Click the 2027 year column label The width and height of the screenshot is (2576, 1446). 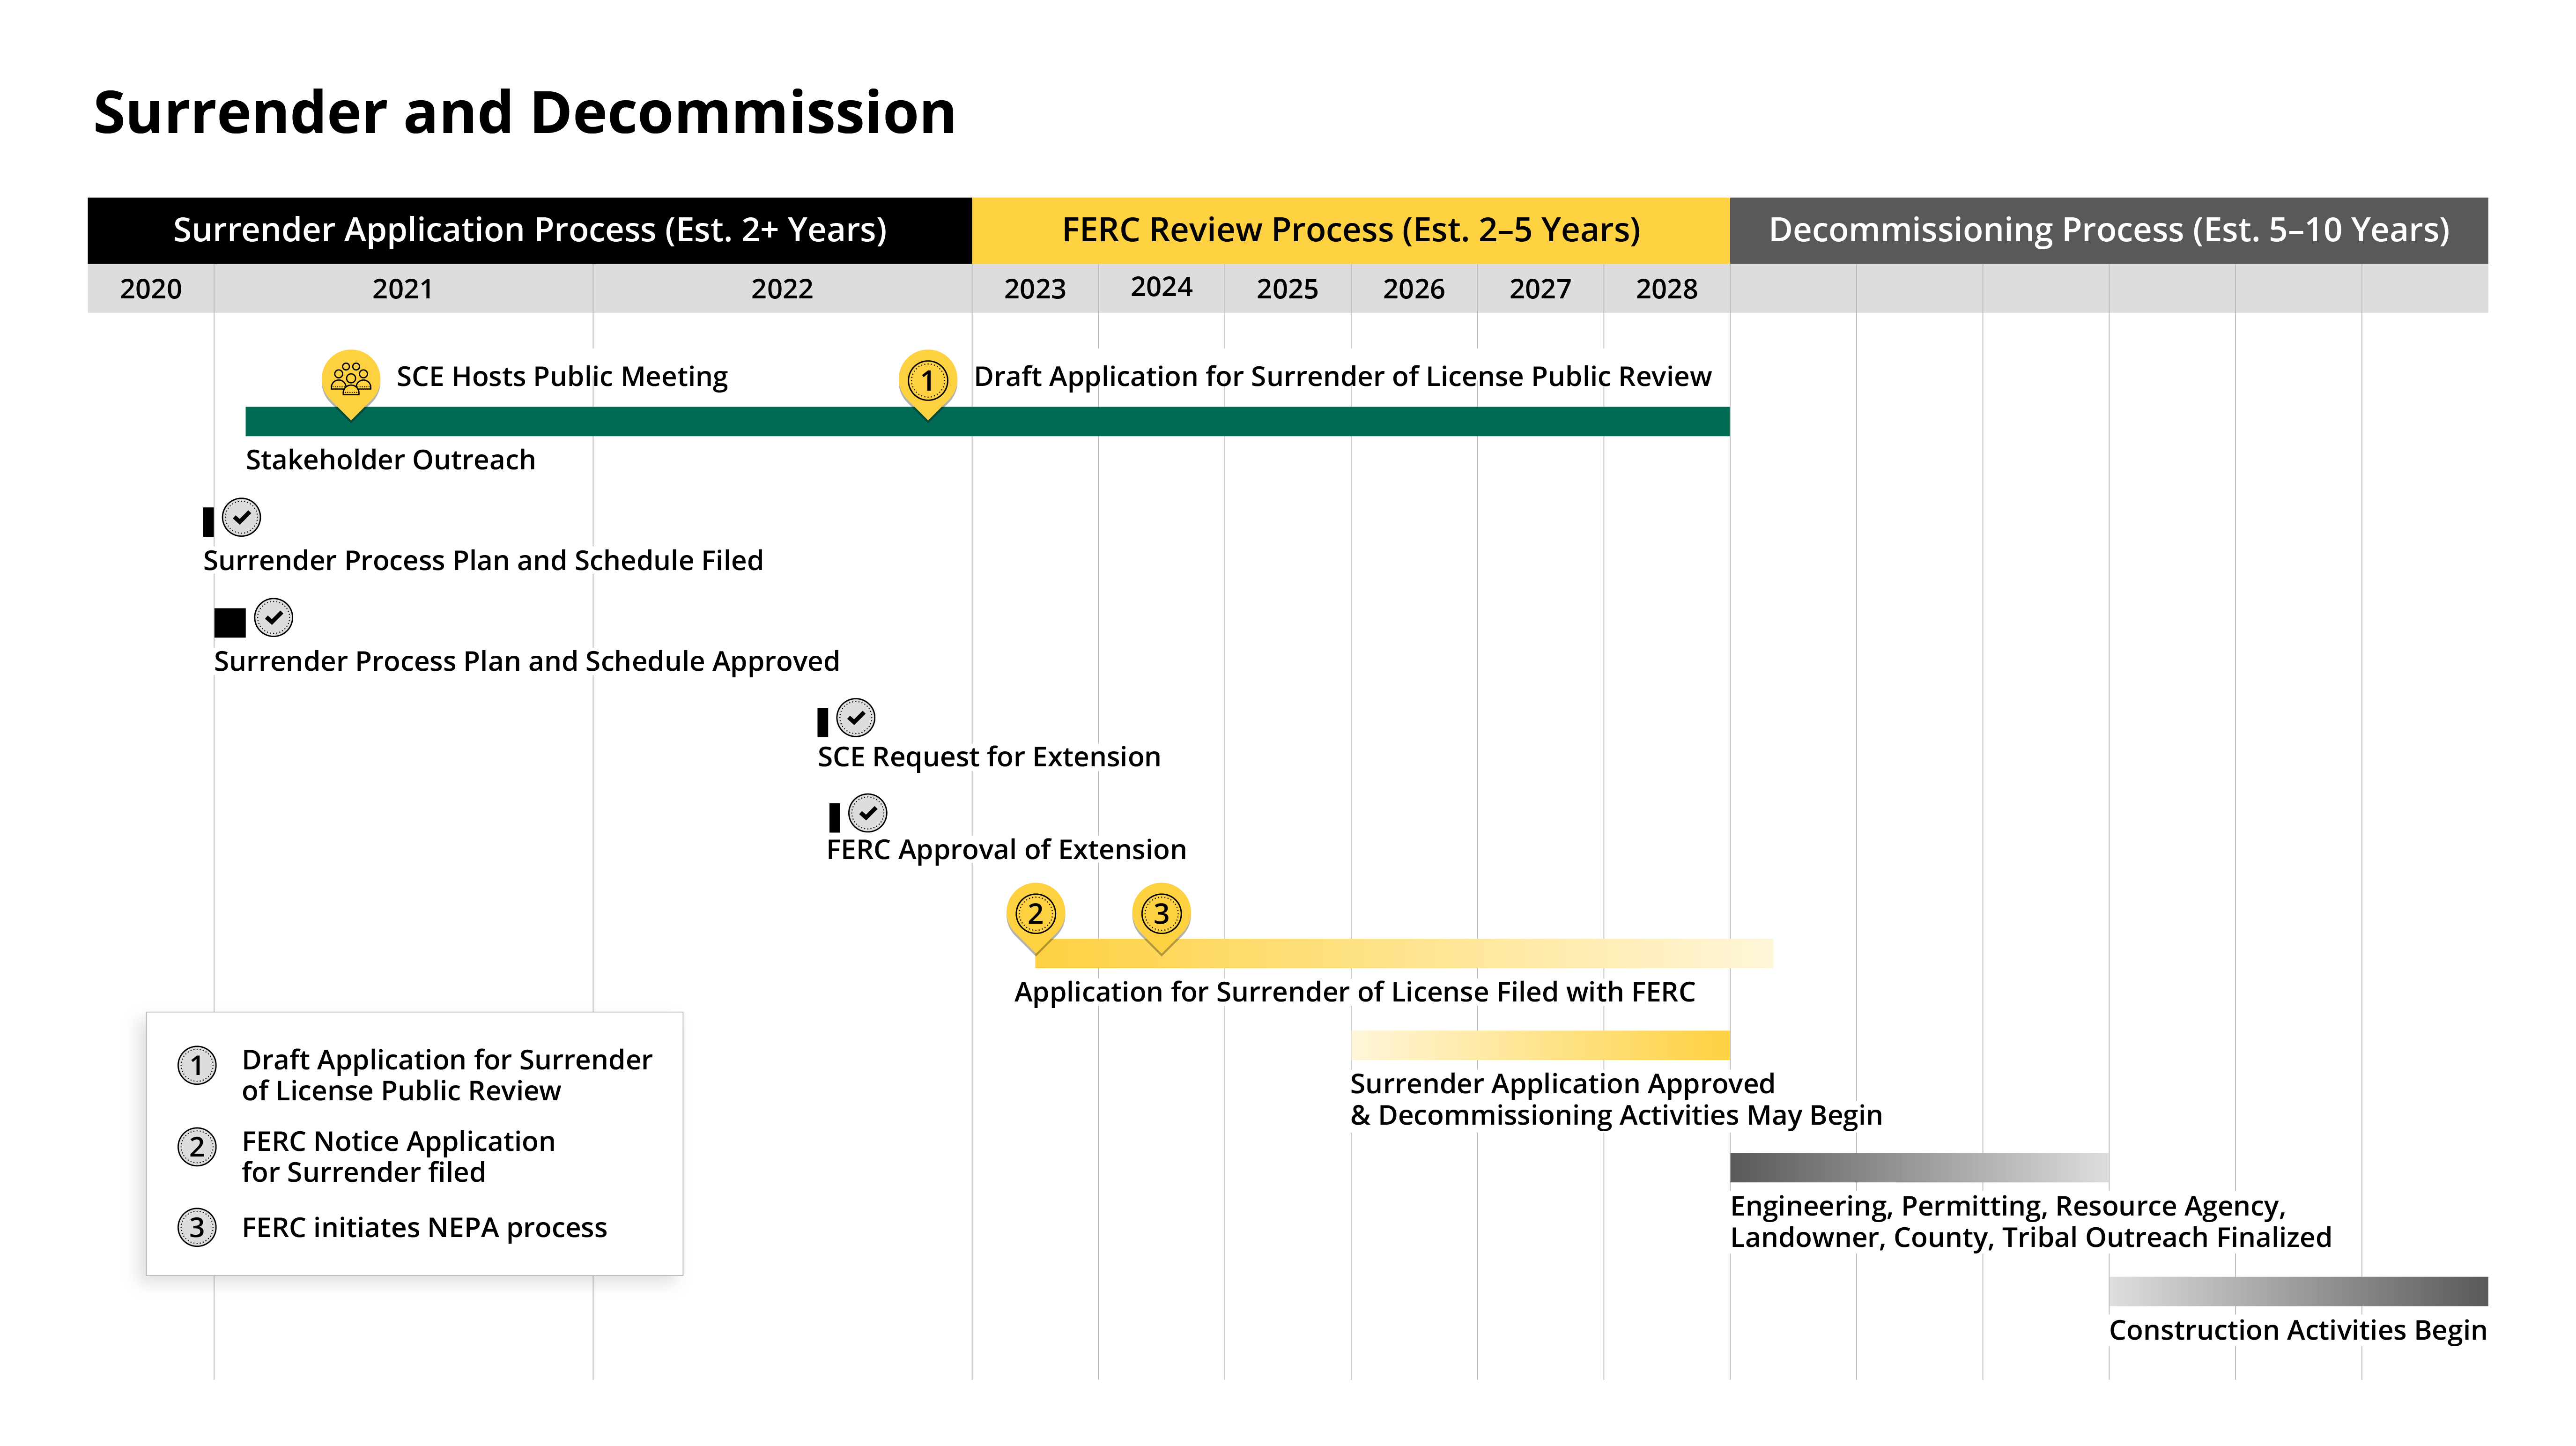coord(1540,289)
